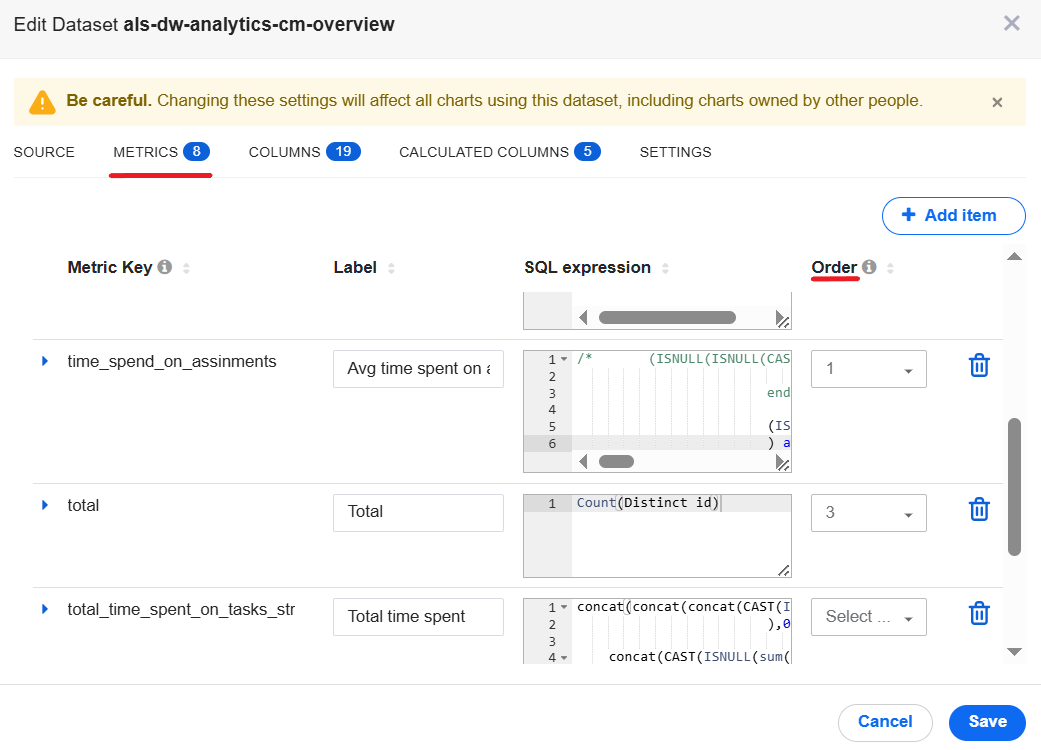The width and height of the screenshot is (1041, 750).
Task: Open the Order dropdown showing 3
Action: coord(868,513)
